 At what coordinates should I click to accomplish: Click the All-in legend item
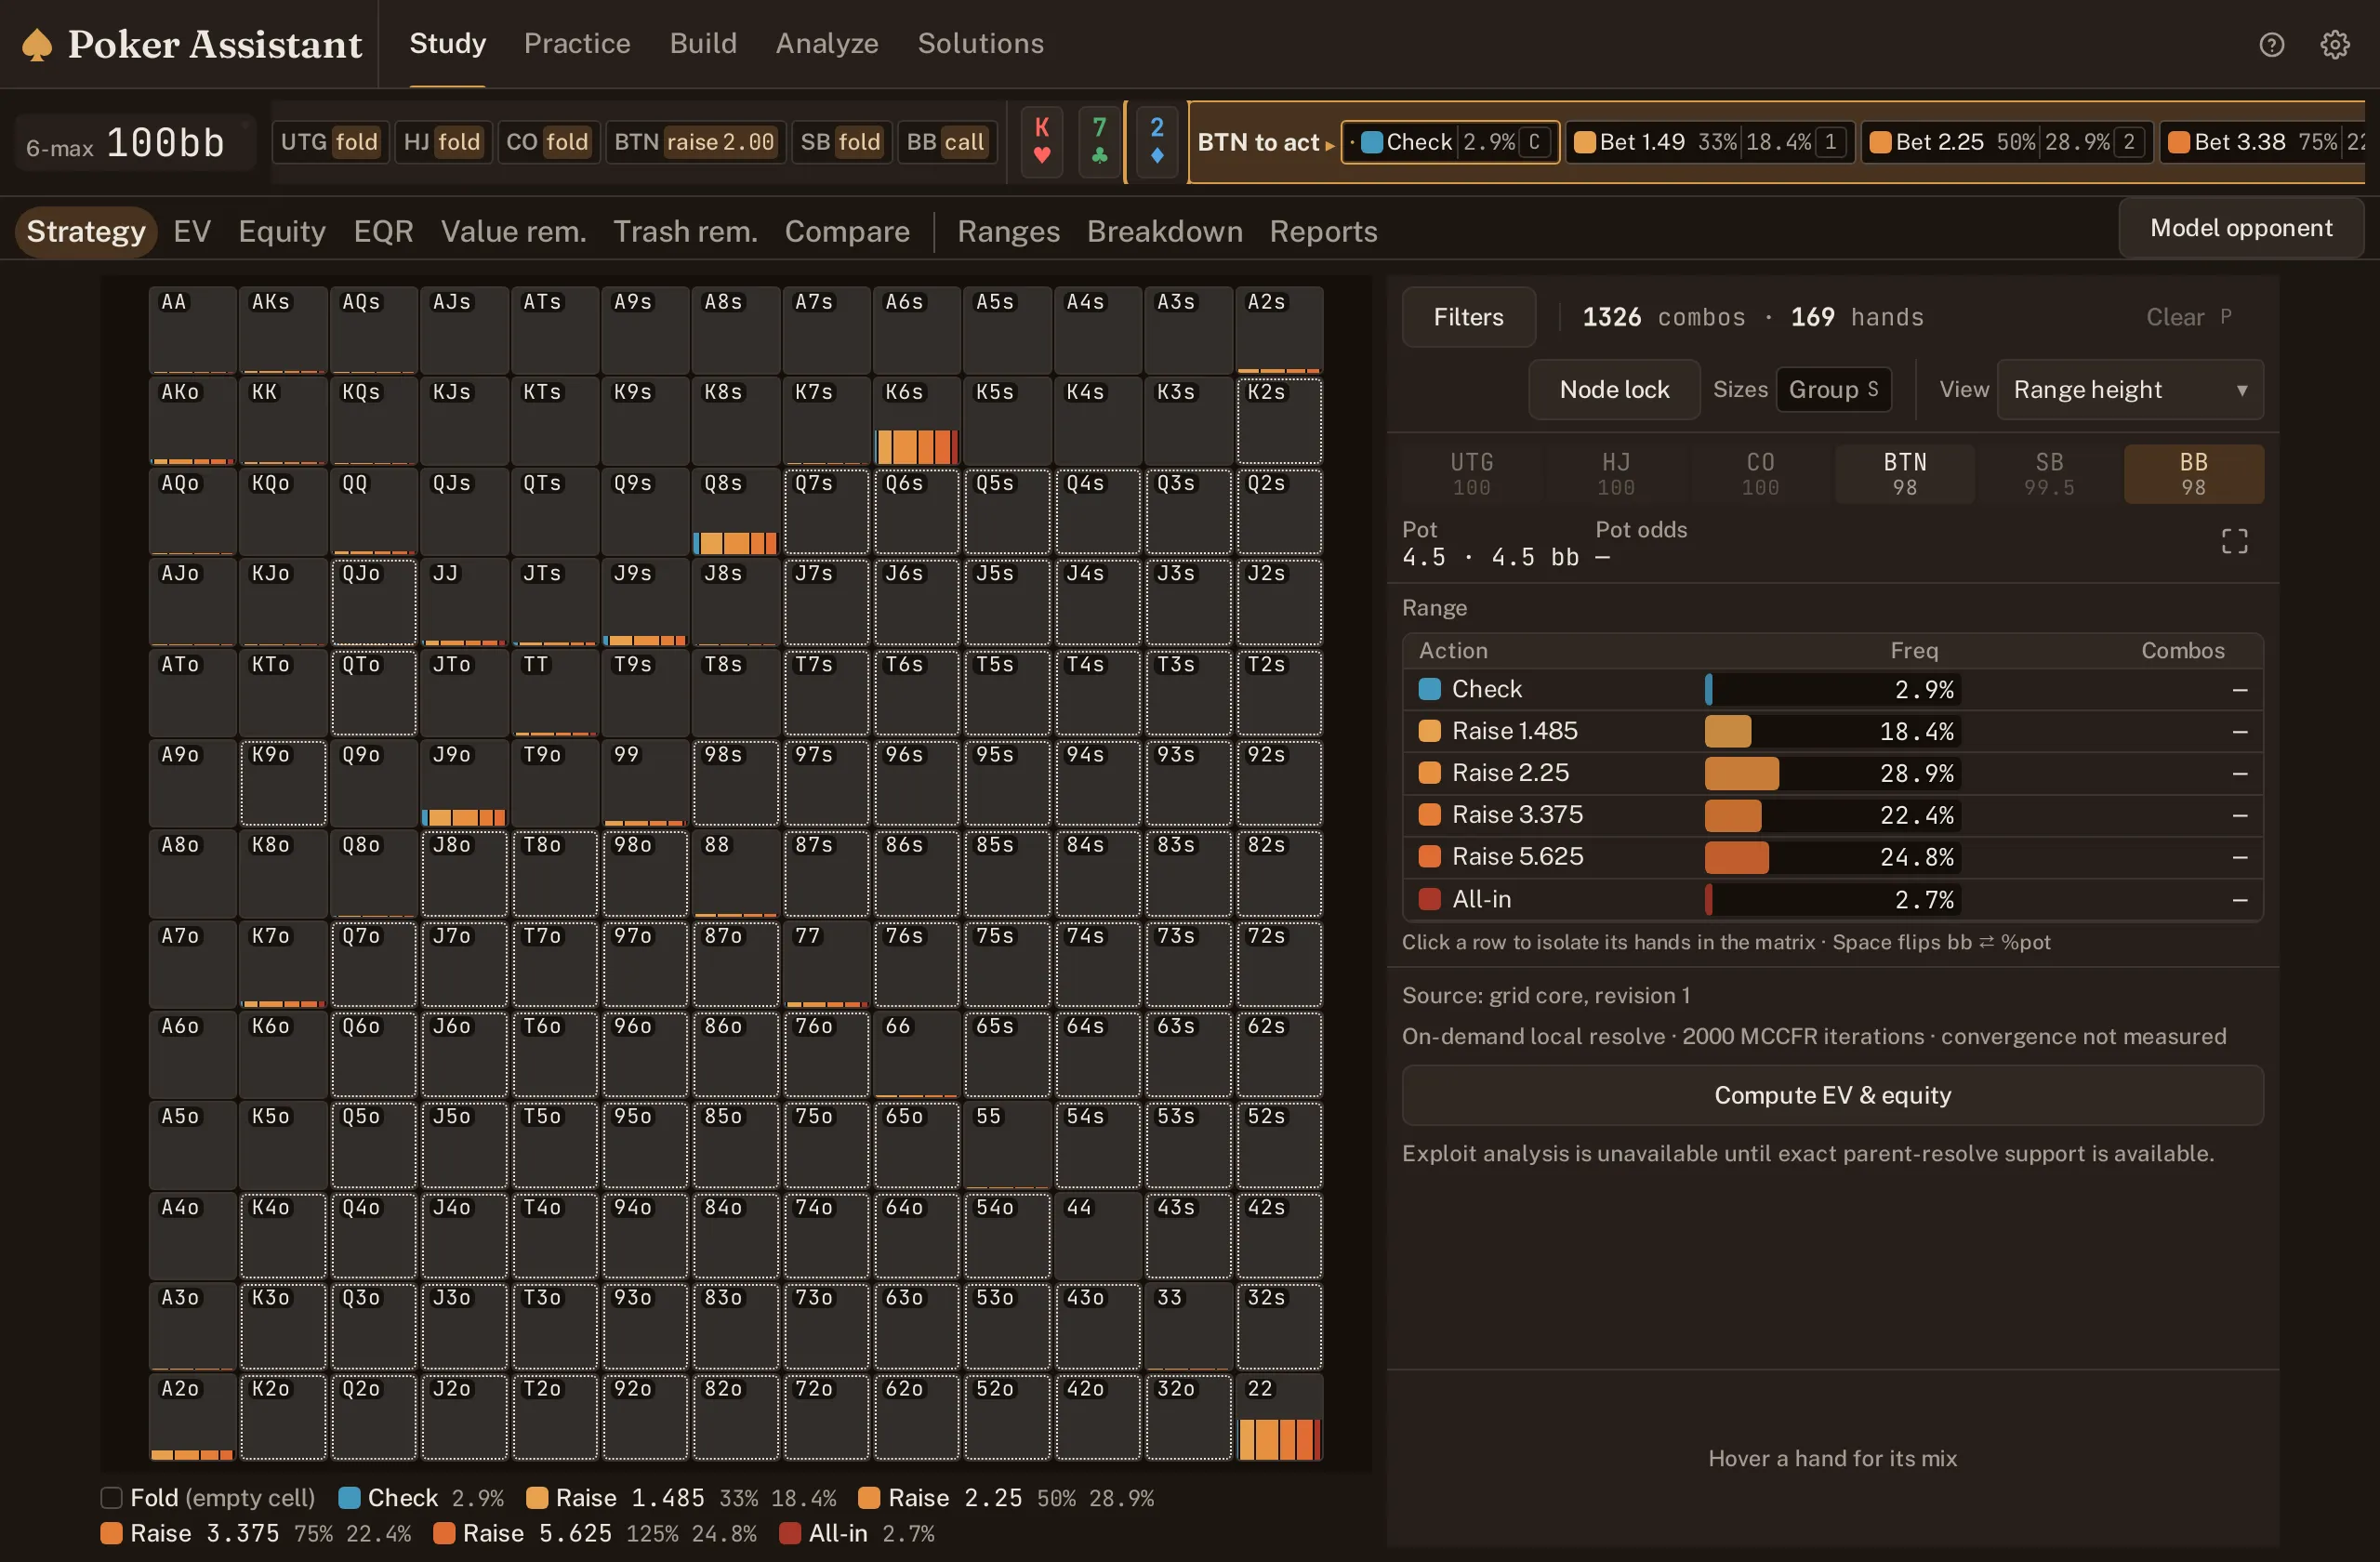(x=856, y=1534)
